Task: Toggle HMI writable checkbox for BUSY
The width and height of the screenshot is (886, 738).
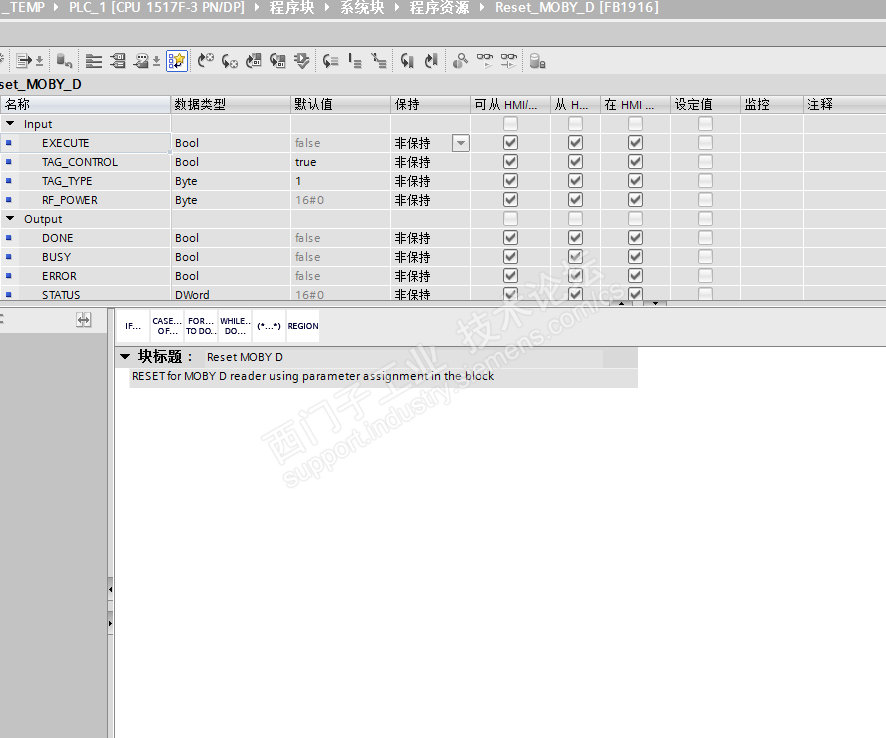Action: (x=575, y=257)
